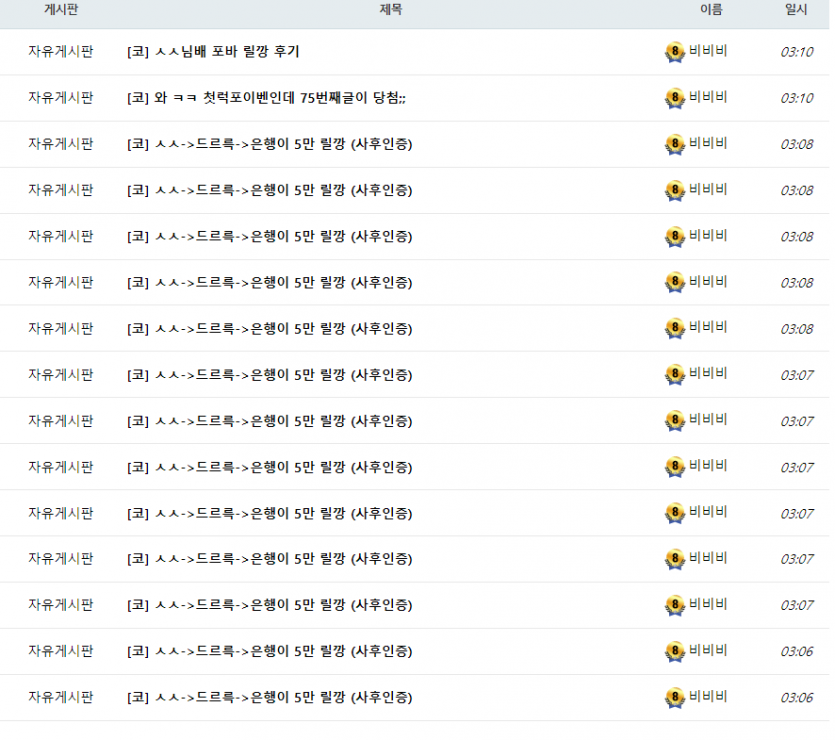835x740 pixels.
Task: Open the post about 75번째글이 당첨
Action: [266, 98]
